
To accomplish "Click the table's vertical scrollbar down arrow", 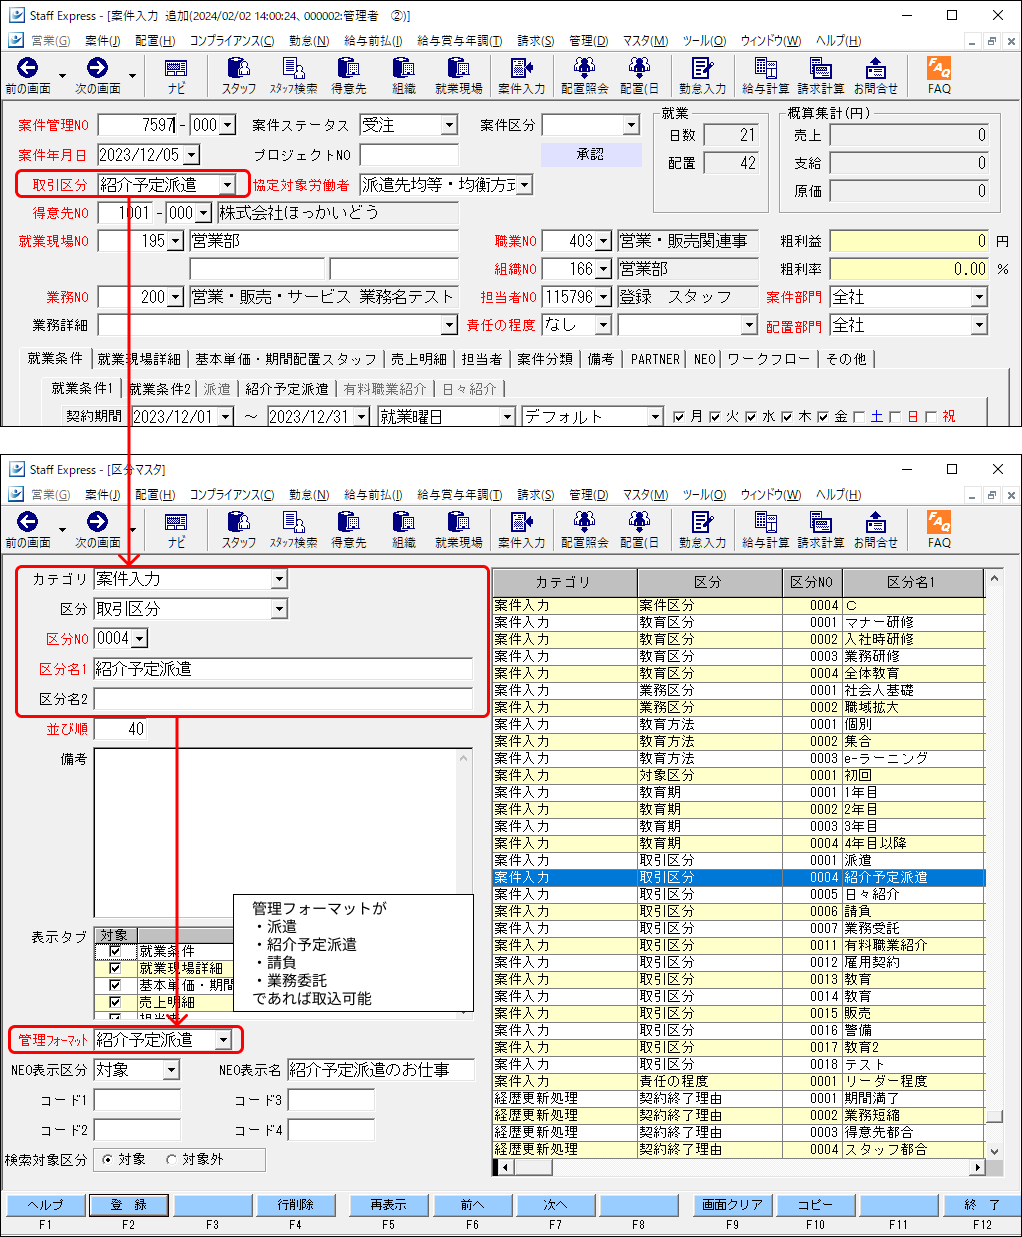I will pyautogui.click(x=994, y=1151).
